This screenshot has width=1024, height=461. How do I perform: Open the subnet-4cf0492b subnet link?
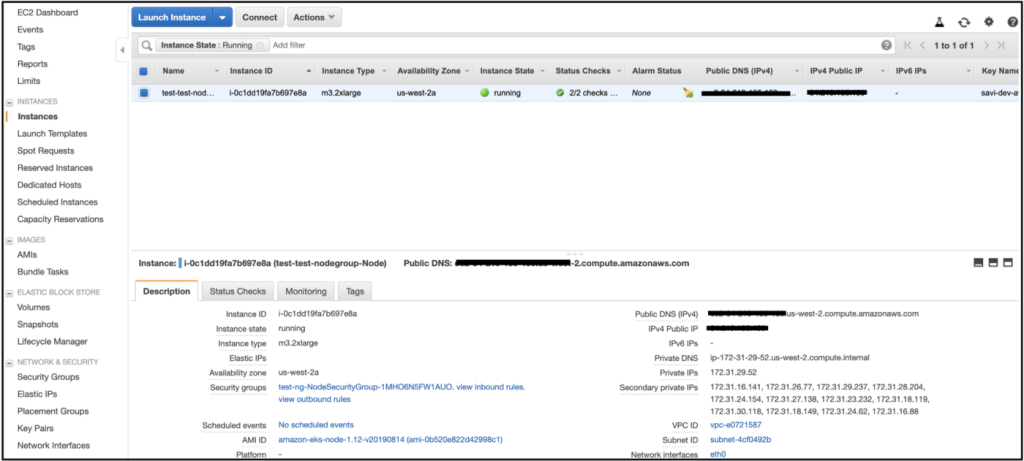click(x=740, y=439)
